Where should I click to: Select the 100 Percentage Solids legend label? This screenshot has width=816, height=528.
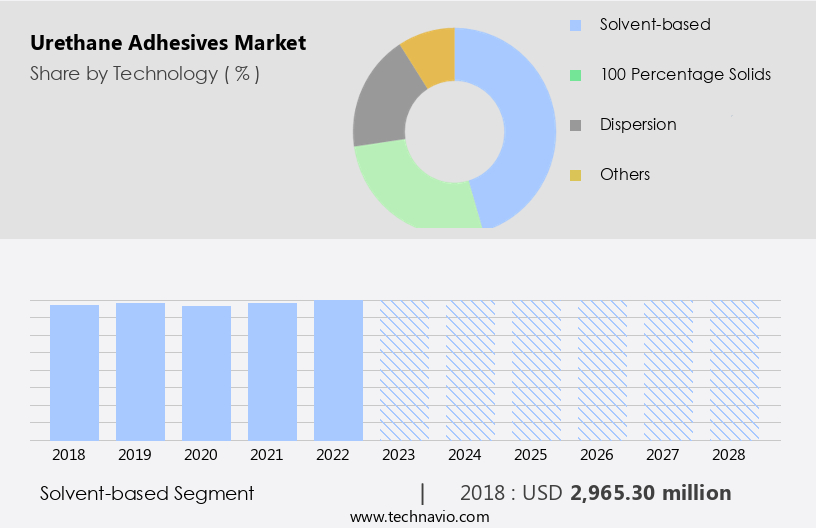(685, 74)
